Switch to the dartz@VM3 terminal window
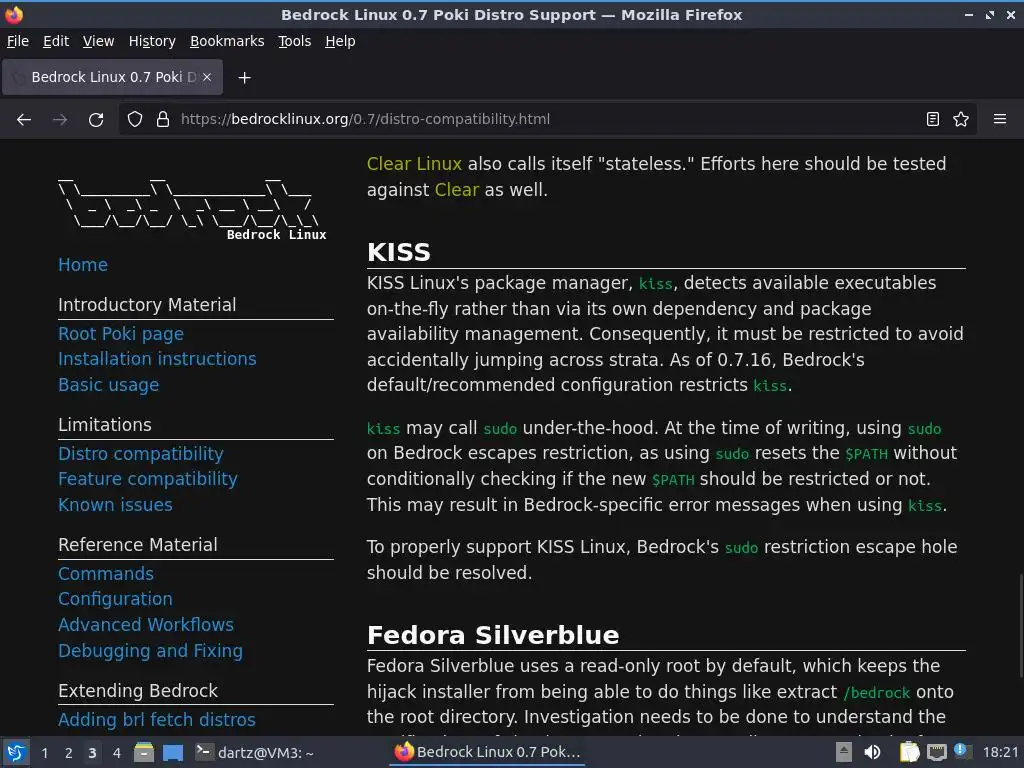This screenshot has width=1024, height=768. click(x=255, y=752)
